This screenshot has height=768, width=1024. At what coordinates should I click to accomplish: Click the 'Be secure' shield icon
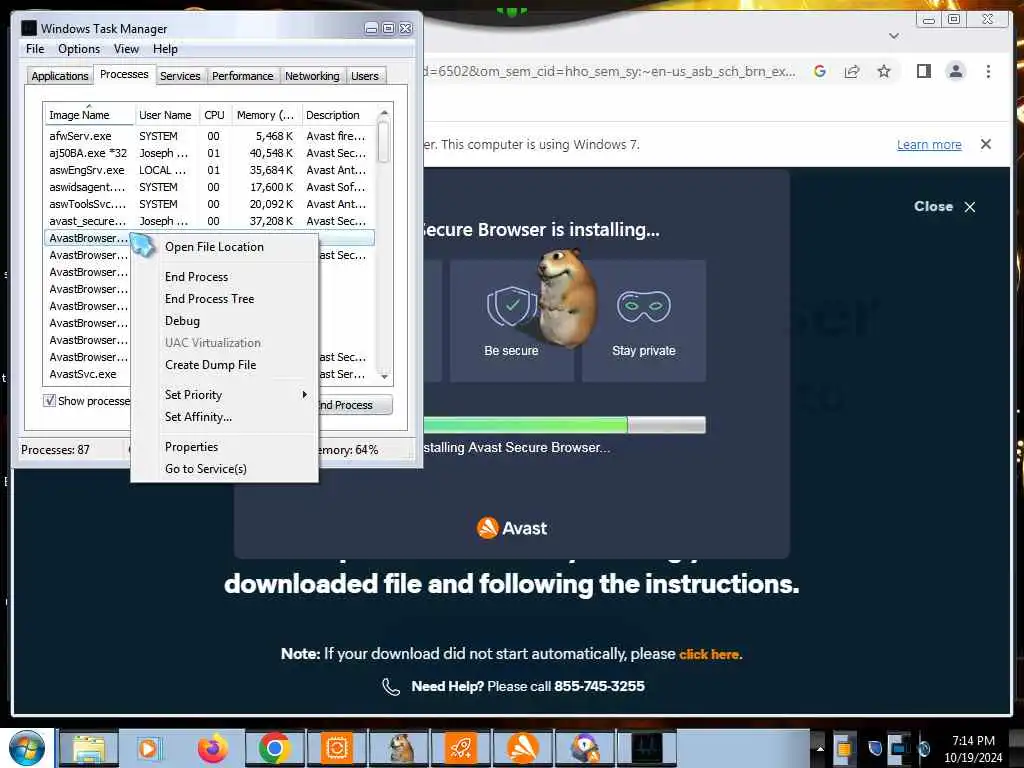[511, 306]
